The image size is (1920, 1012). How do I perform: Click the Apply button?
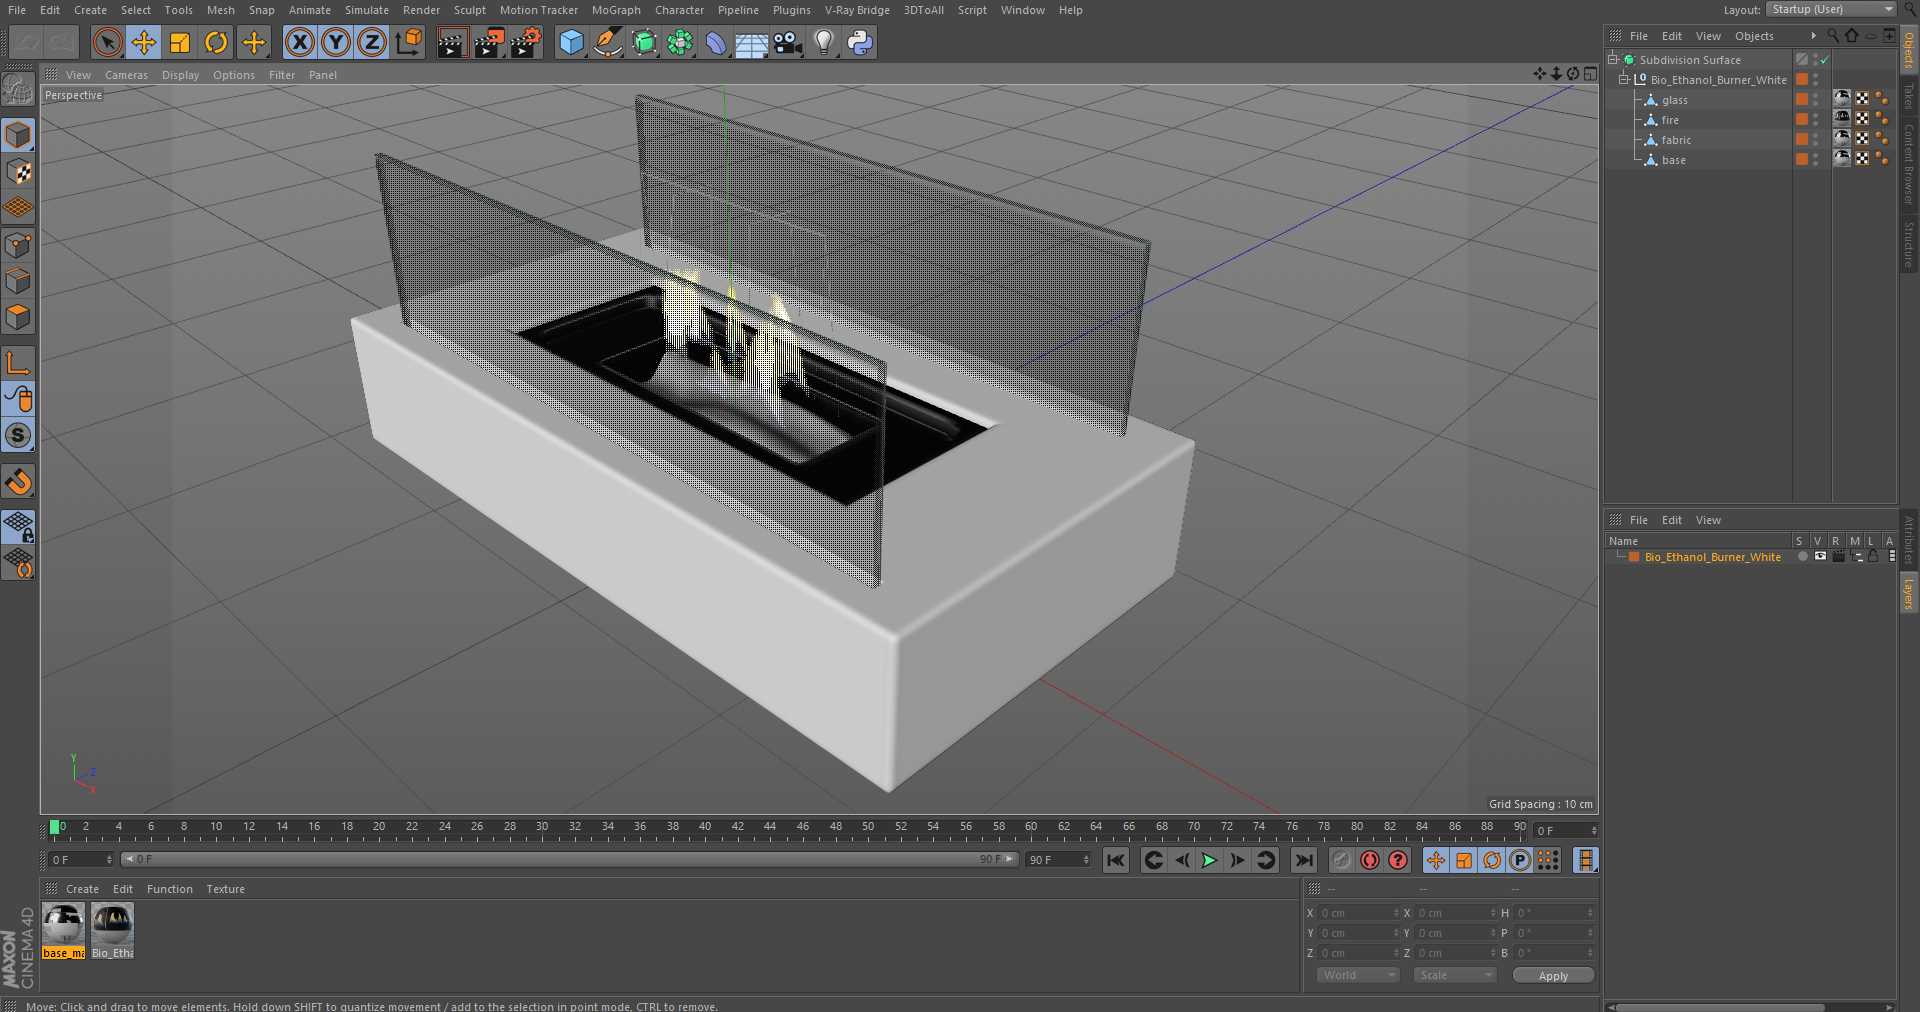1553,976
